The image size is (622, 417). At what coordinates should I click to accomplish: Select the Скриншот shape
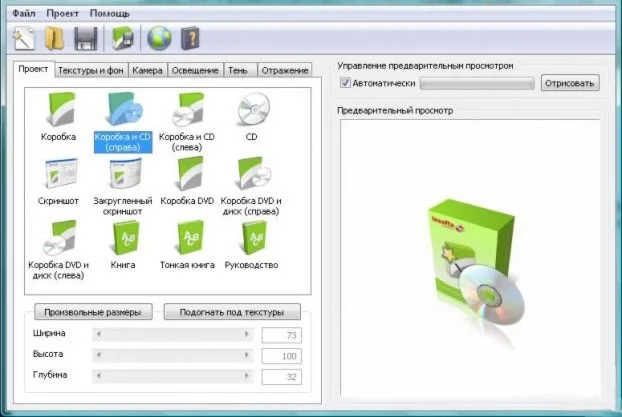pos(58,182)
